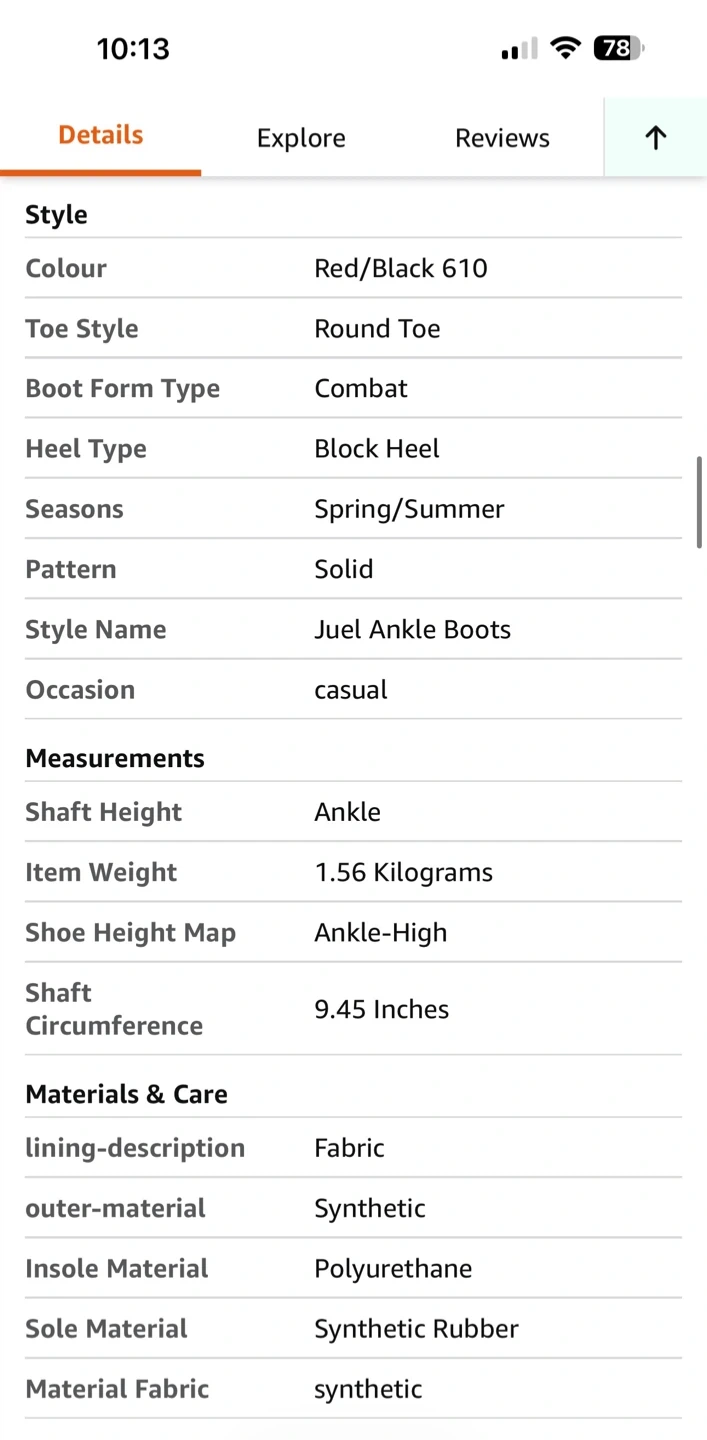The width and height of the screenshot is (707, 1440).
Task: Tap the Wi-Fi status icon
Action: (x=566, y=48)
